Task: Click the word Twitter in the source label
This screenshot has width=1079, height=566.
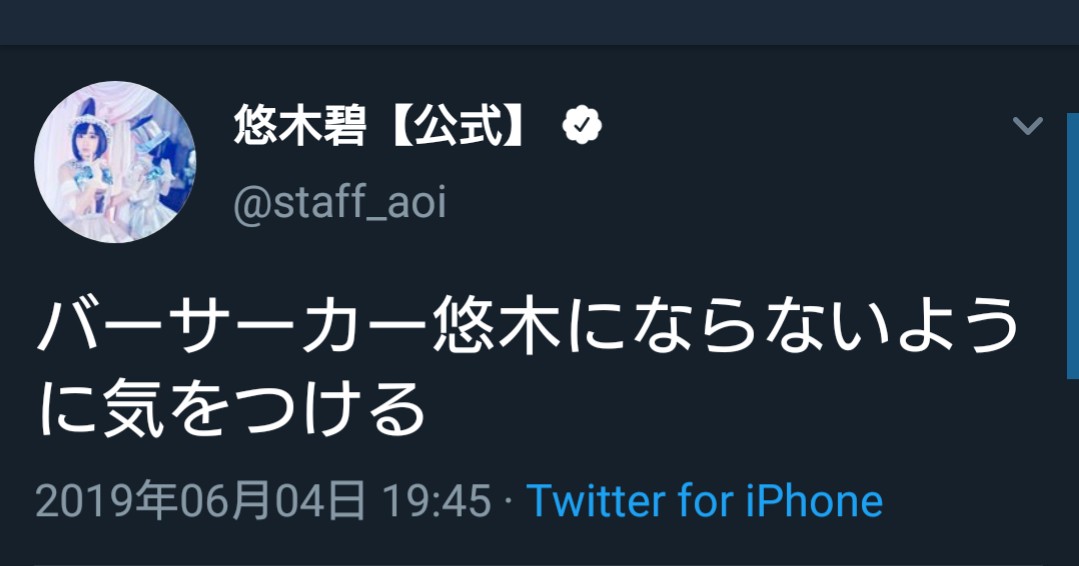Action: (x=590, y=500)
